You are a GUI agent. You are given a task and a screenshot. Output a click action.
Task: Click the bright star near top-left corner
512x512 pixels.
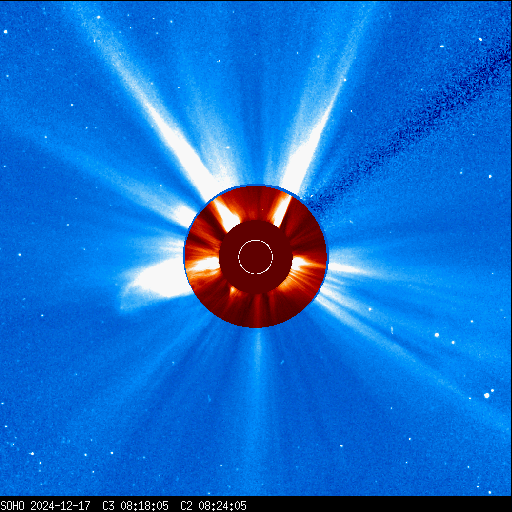6,32
